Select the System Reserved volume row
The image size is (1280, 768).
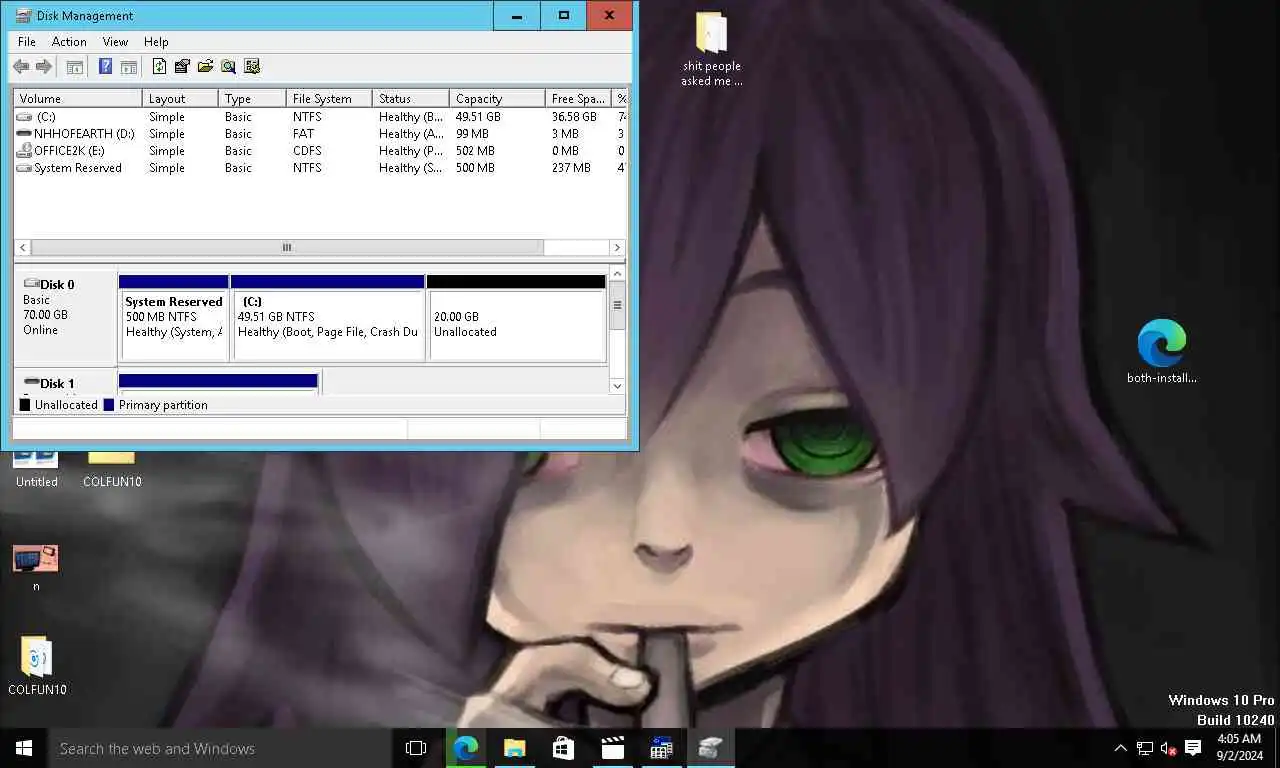[320, 168]
